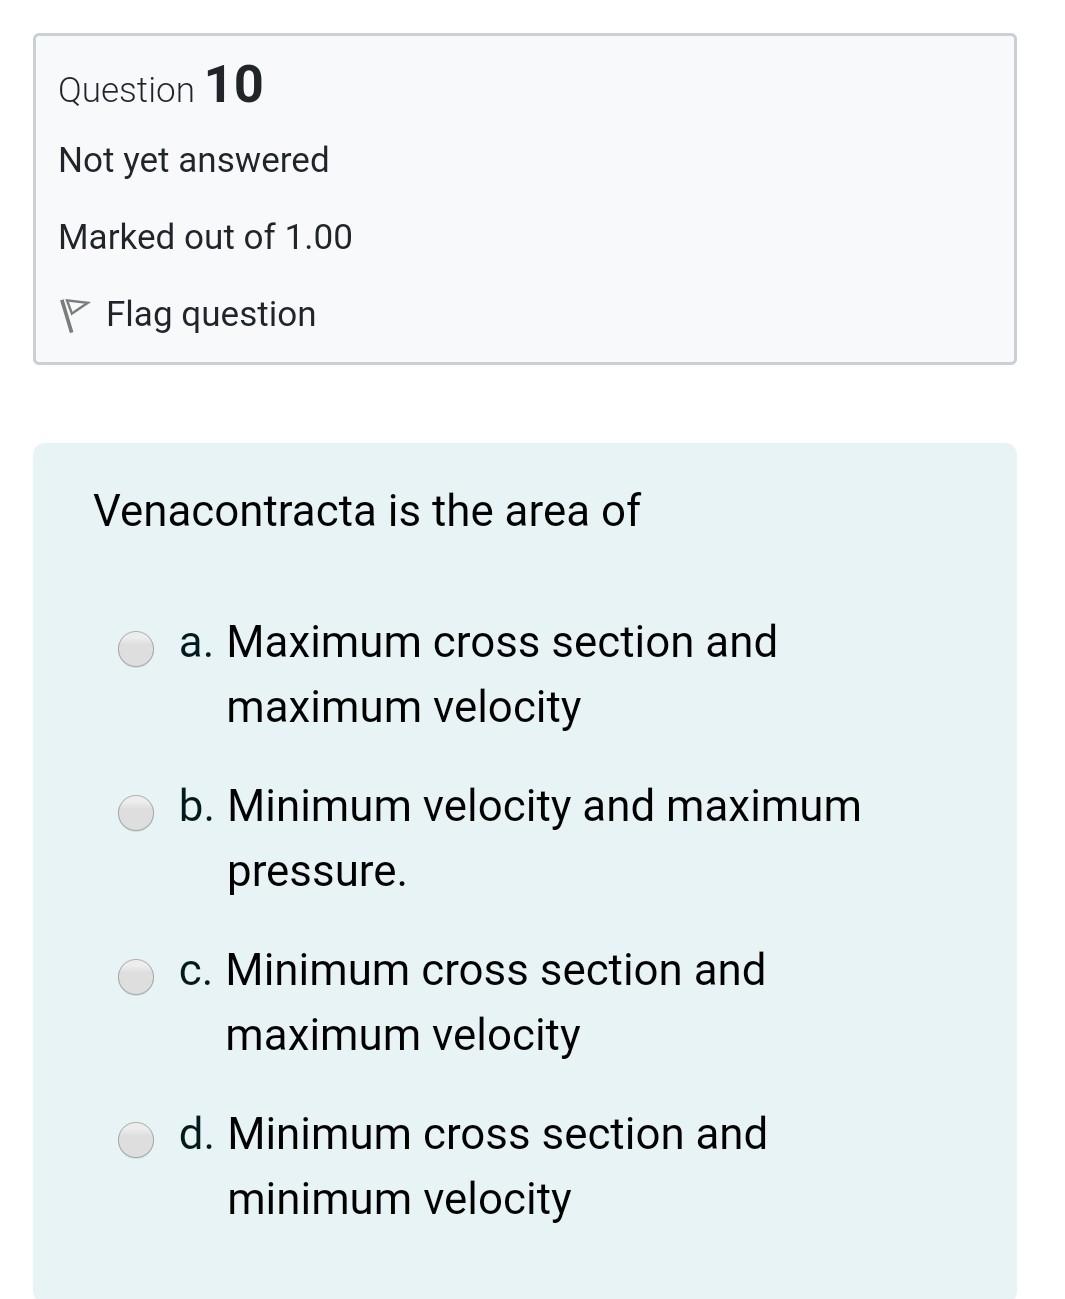Click the text 'Minimum velocity and maximum'

tap(544, 806)
